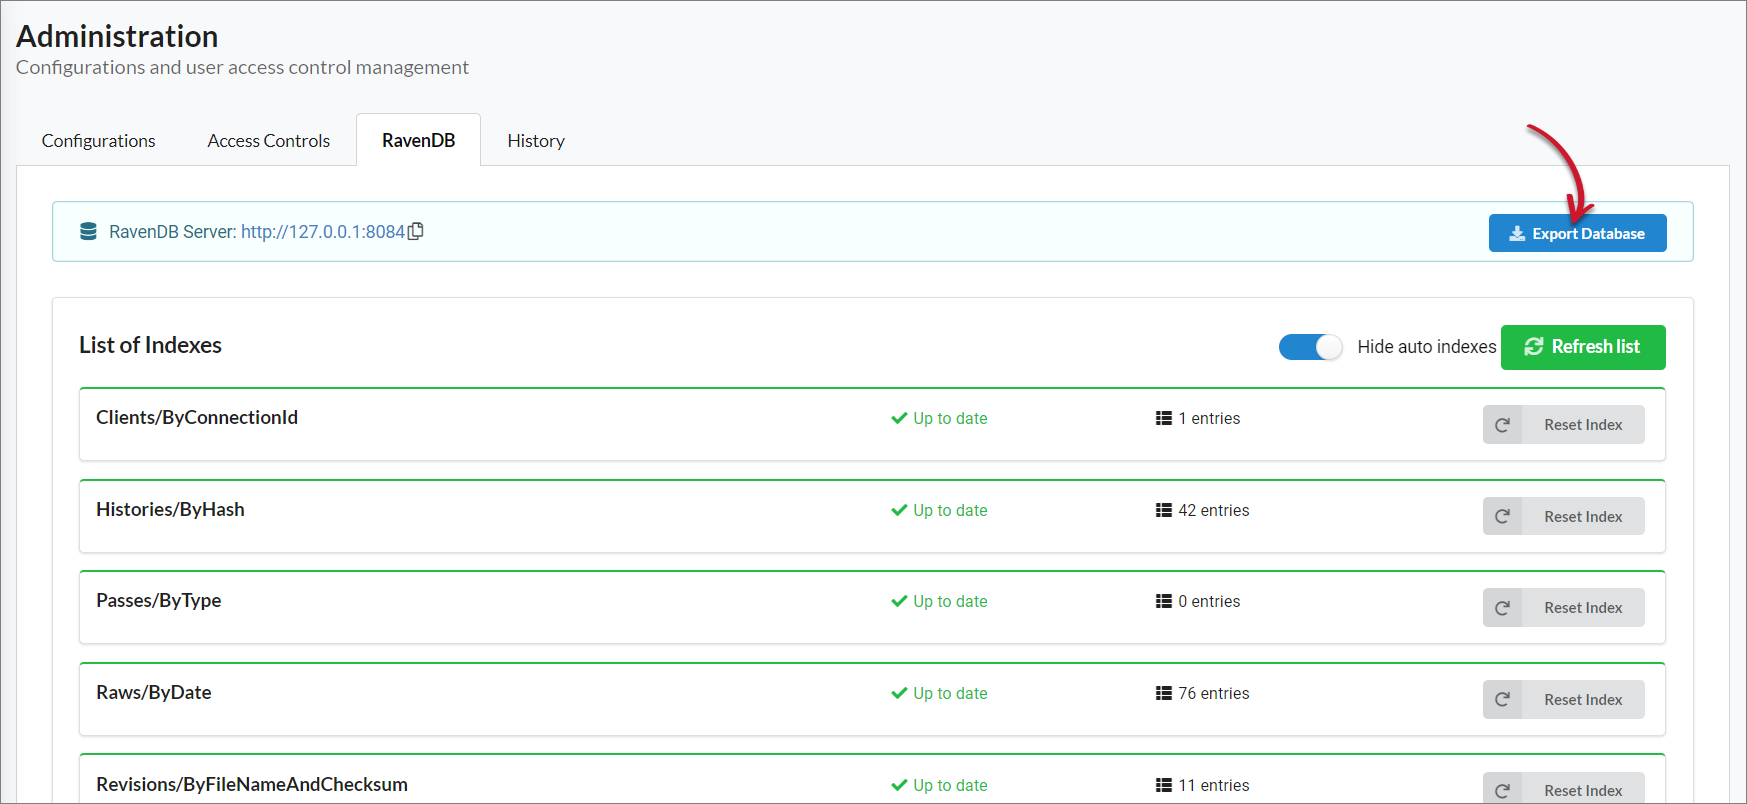1747x804 pixels.
Task: Toggle the Hide auto indexes switch
Action: pyautogui.click(x=1310, y=347)
